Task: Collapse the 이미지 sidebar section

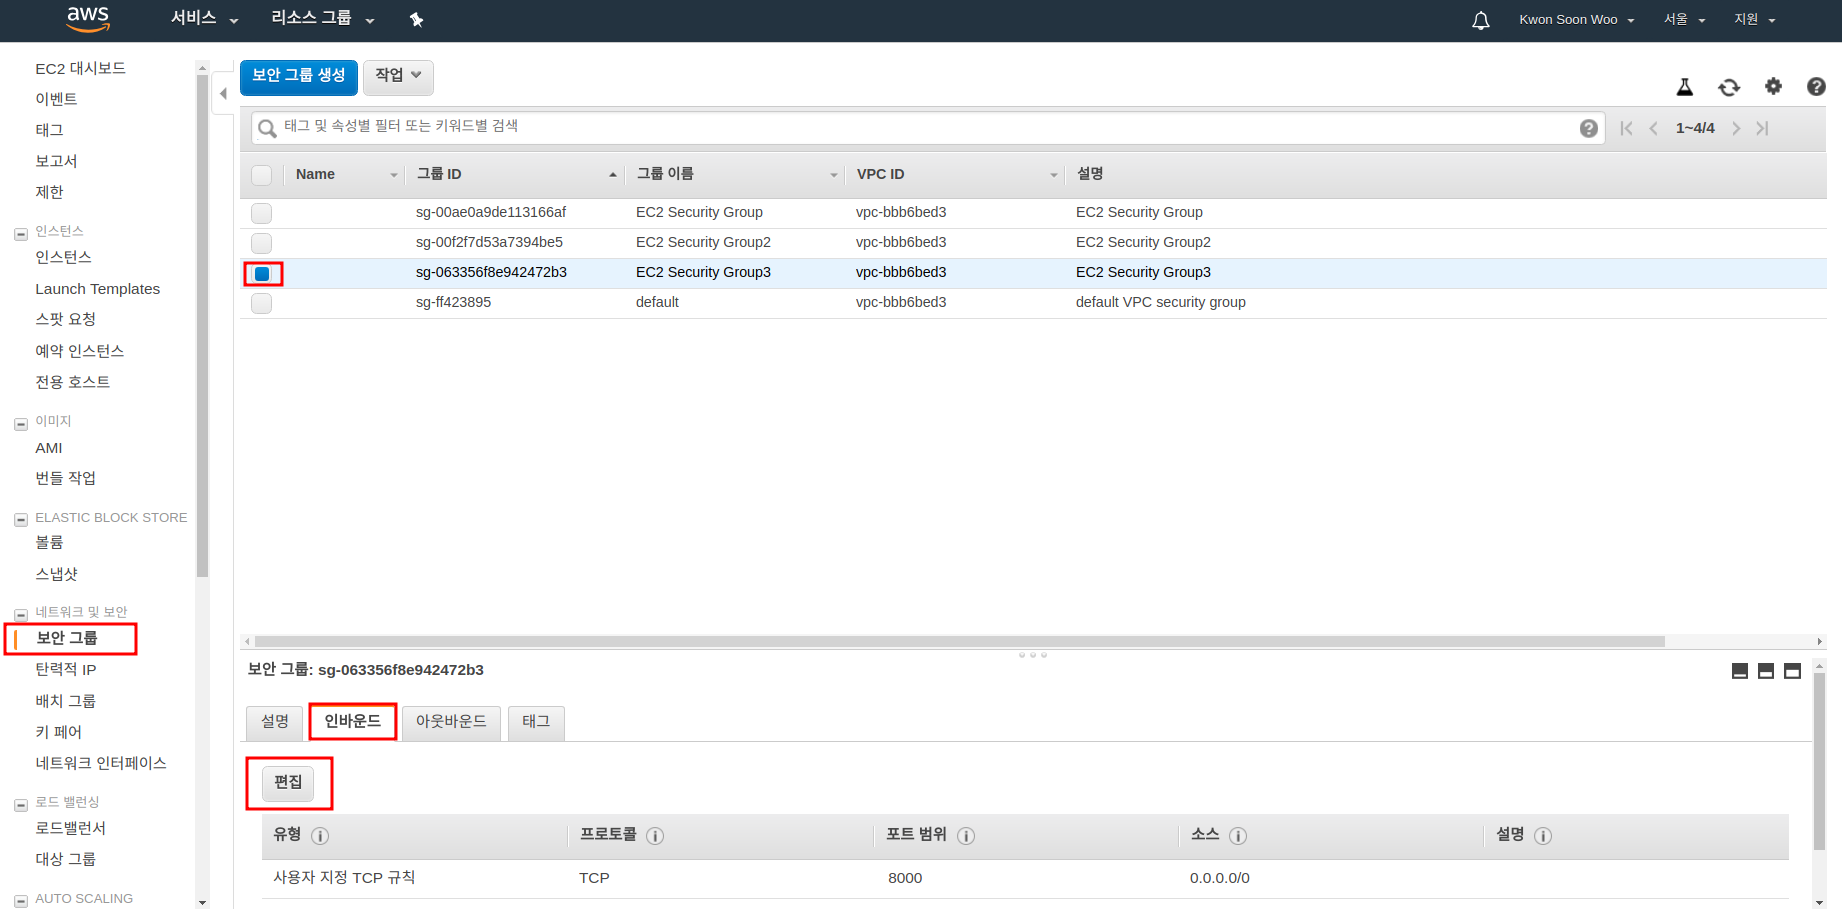Action: (x=20, y=424)
